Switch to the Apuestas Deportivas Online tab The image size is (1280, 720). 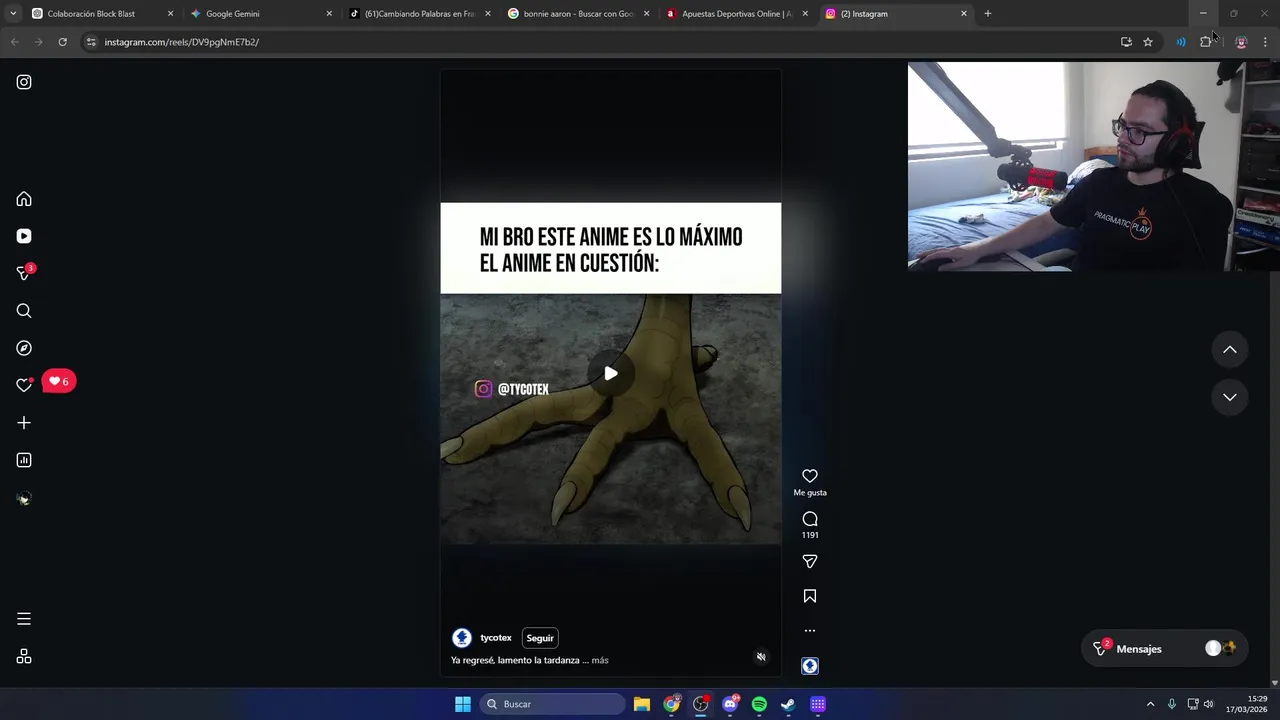coord(738,14)
